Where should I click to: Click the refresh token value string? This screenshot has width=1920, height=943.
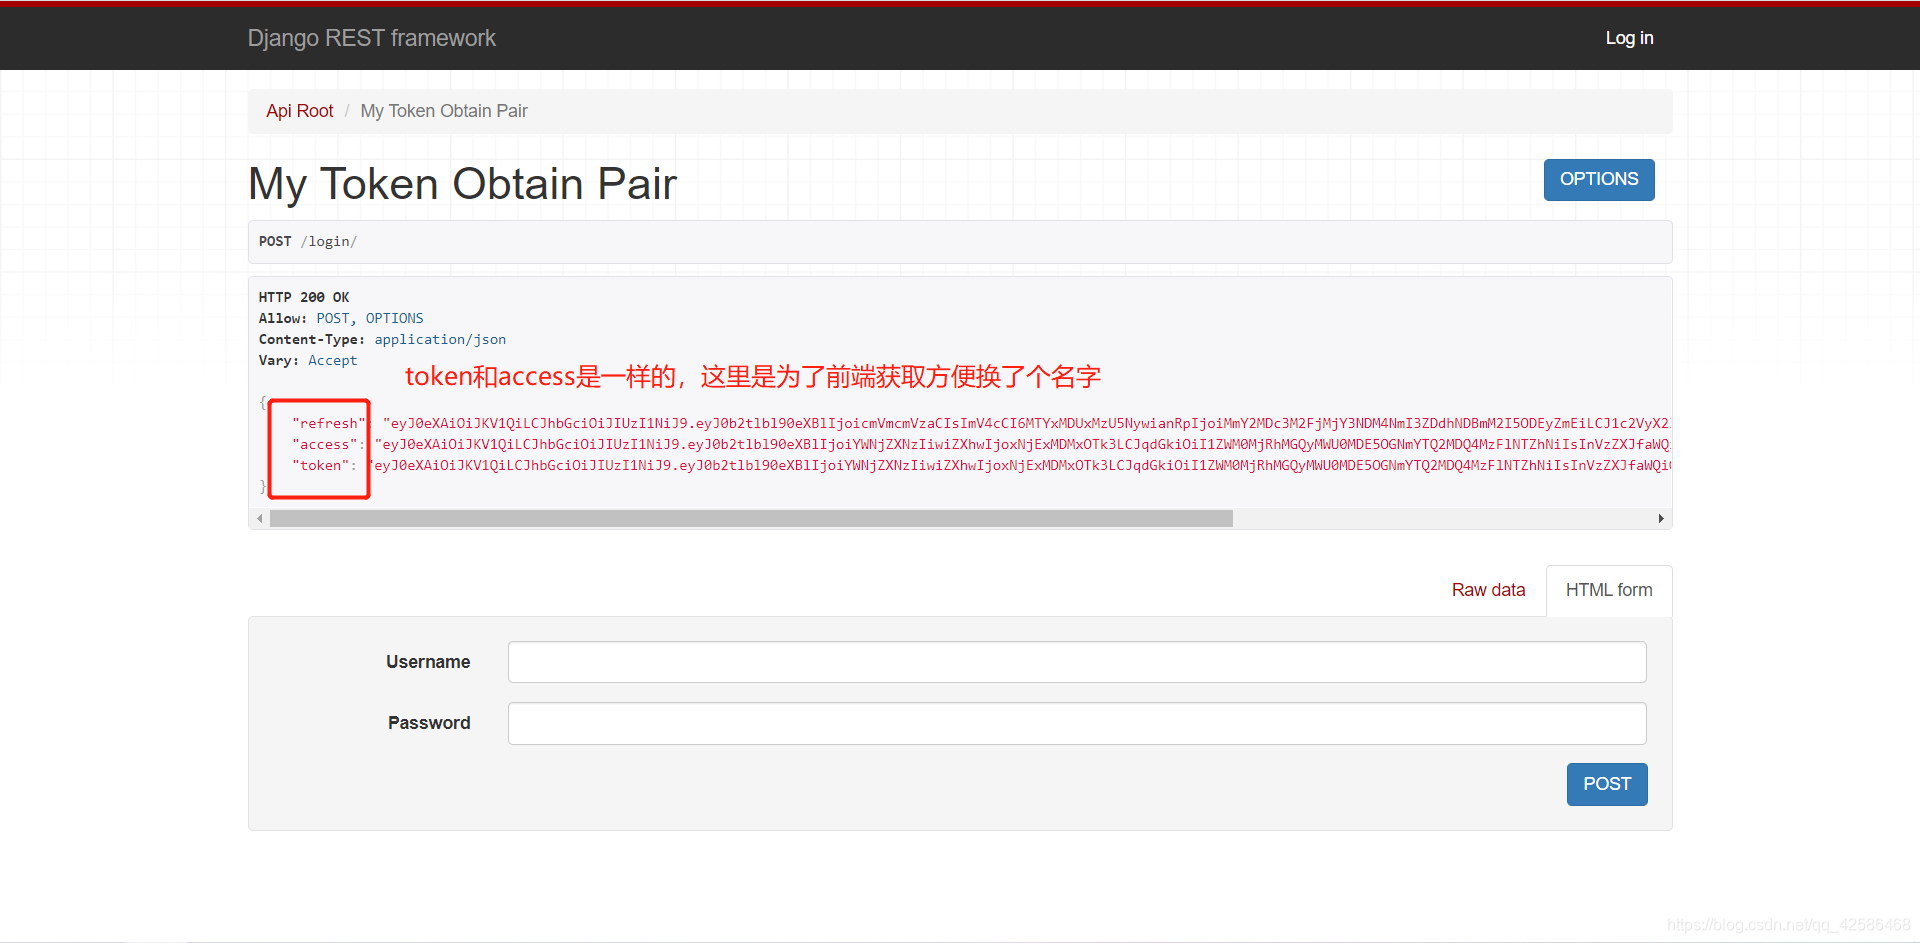coord(1027,423)
